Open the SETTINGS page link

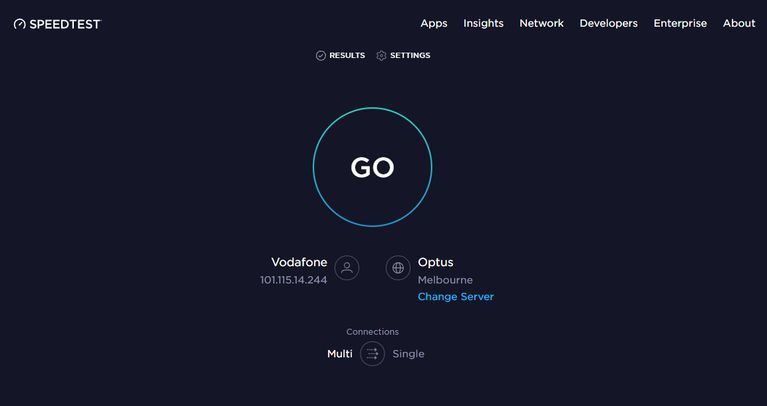410,56
